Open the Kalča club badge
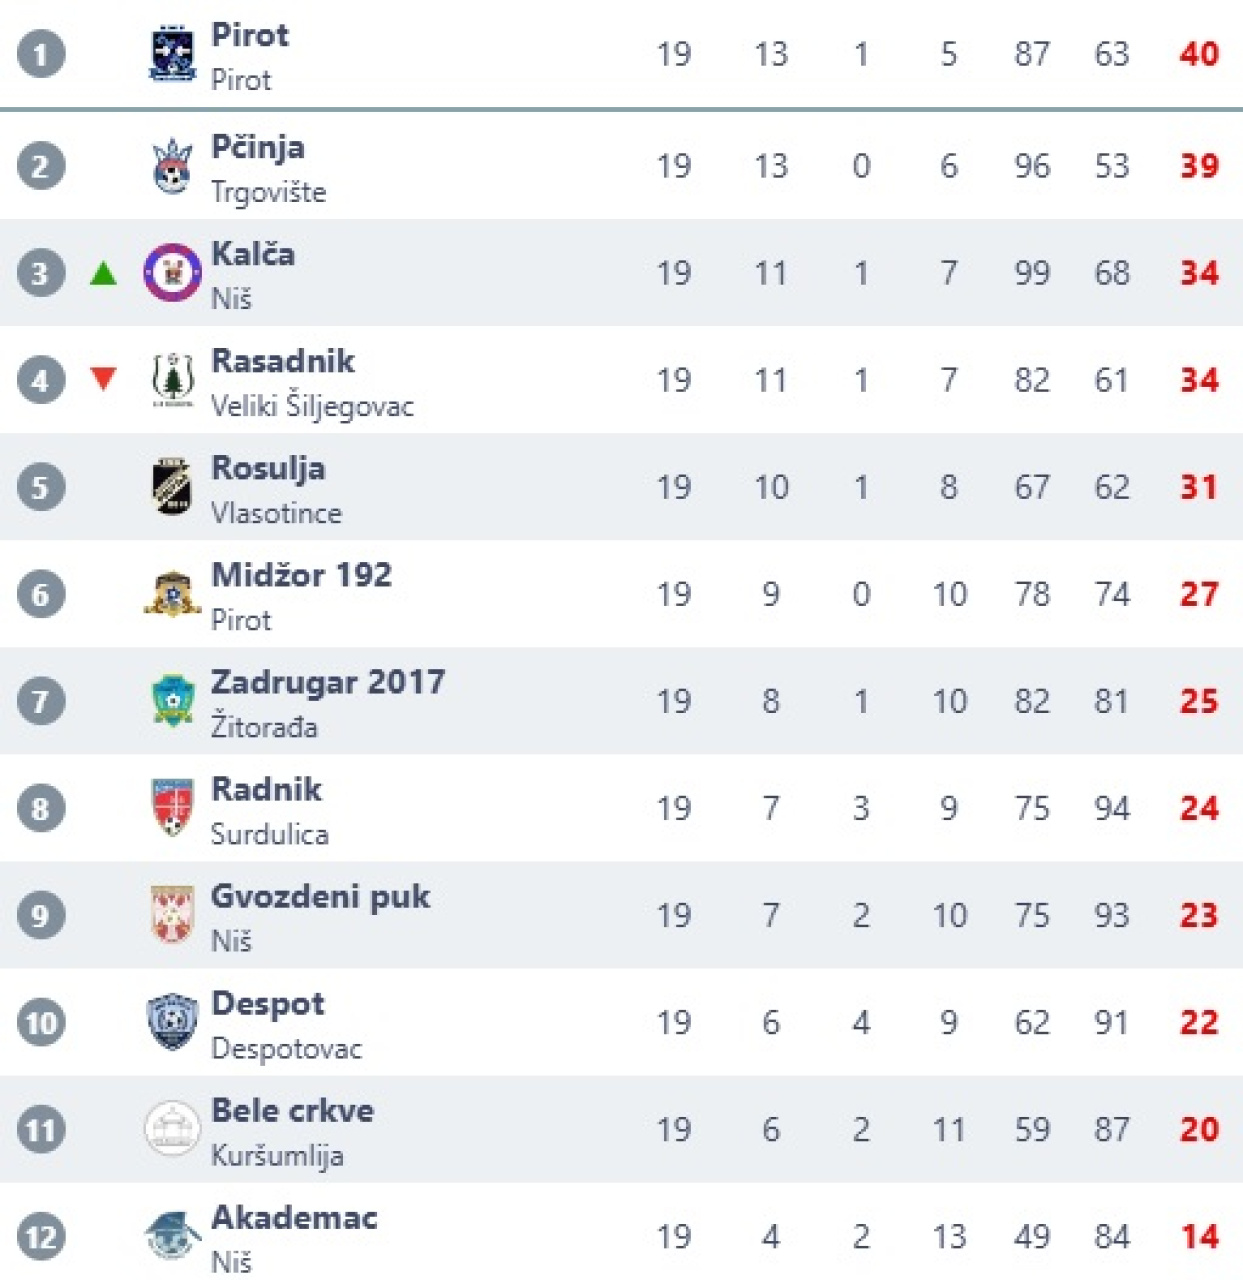This screenshot has height=1280, width=1243. [172, 272]
